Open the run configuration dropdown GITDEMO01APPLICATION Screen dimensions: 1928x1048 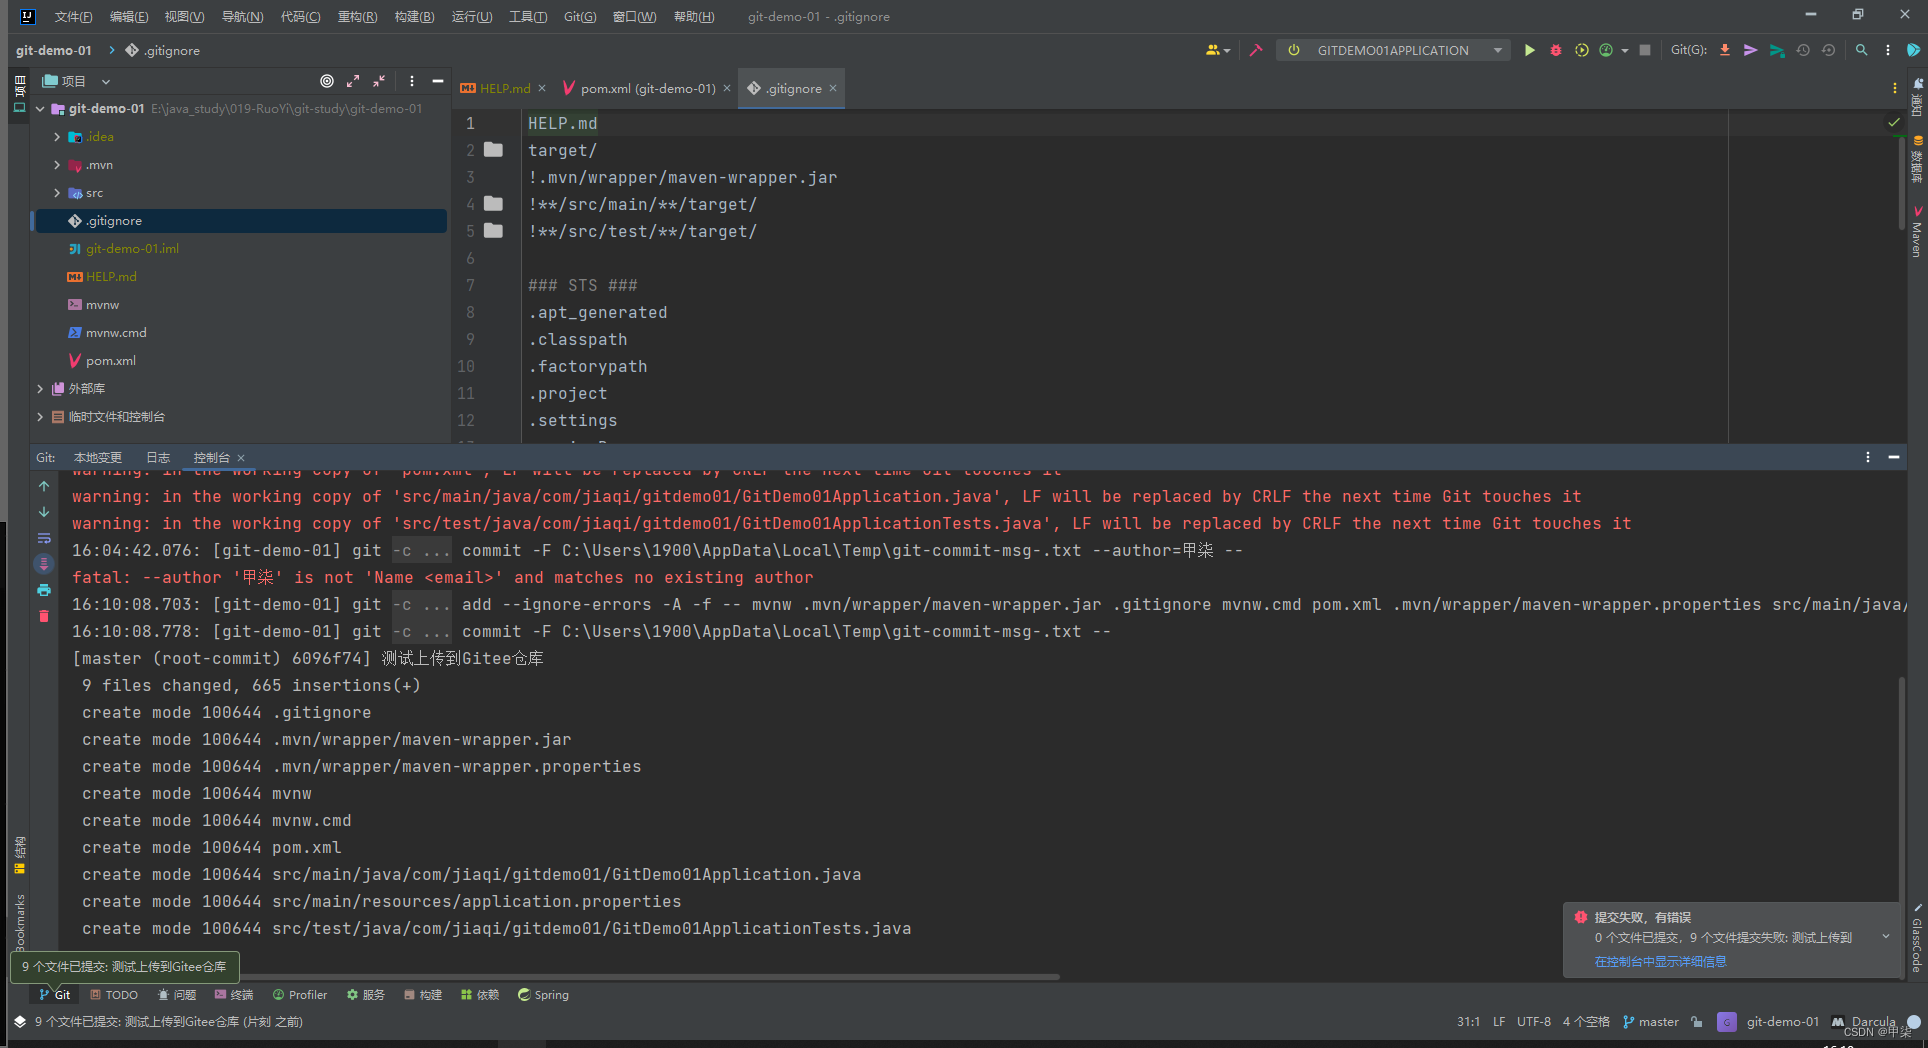click(1393, 50)
